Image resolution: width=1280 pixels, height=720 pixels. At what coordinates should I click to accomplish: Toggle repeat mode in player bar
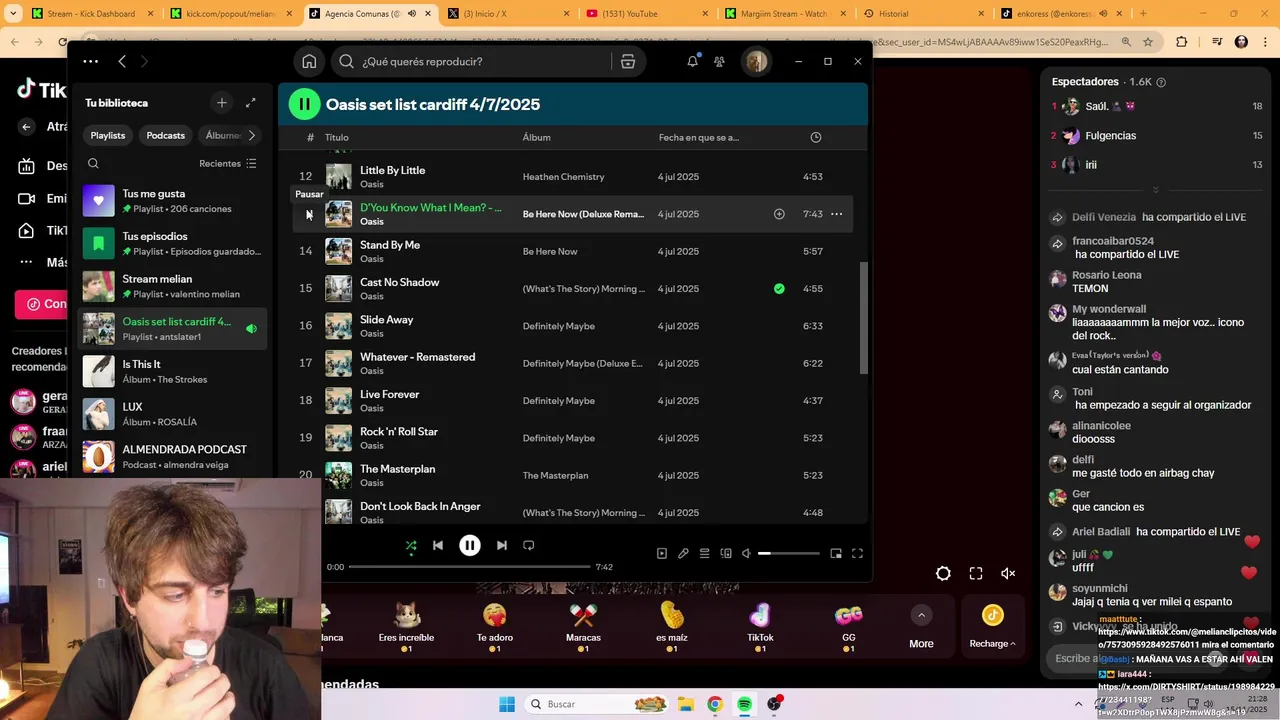click(x=529, y=545)
